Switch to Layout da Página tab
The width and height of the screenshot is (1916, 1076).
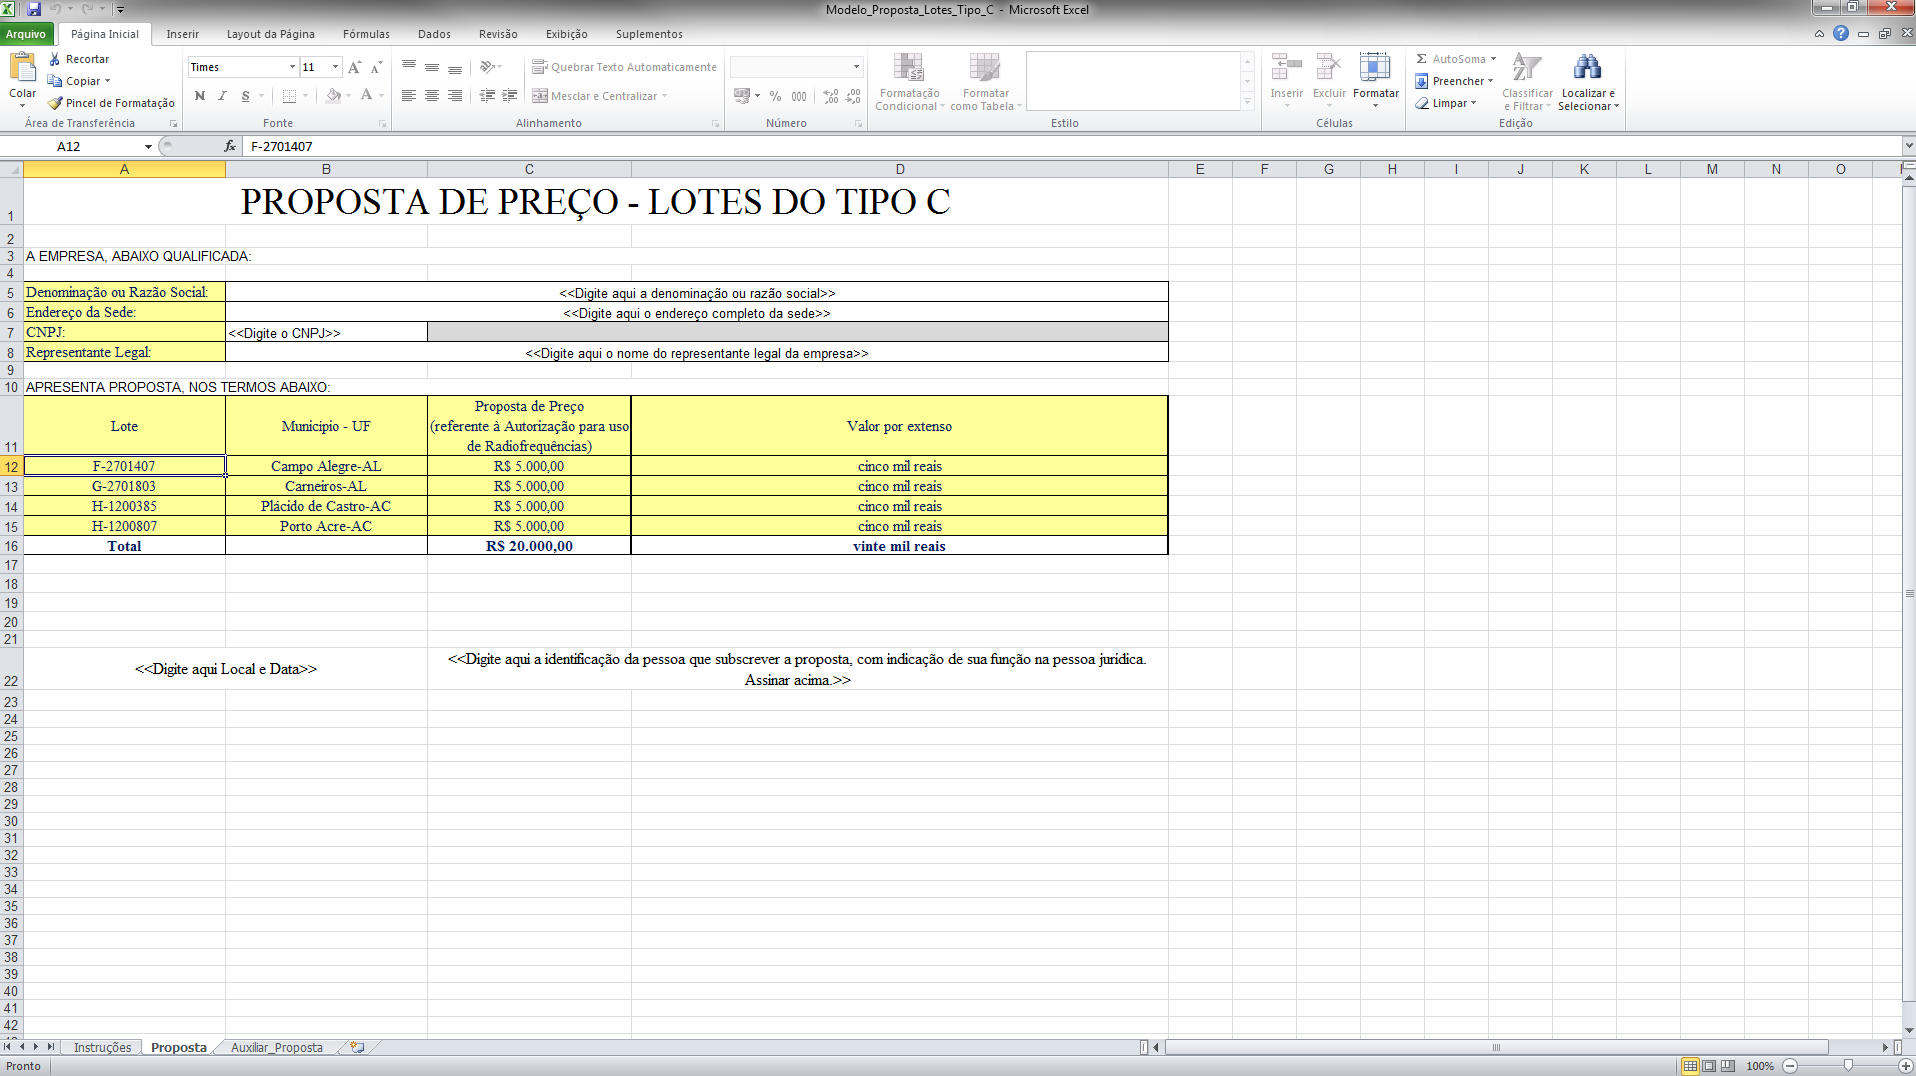[270, 34]
